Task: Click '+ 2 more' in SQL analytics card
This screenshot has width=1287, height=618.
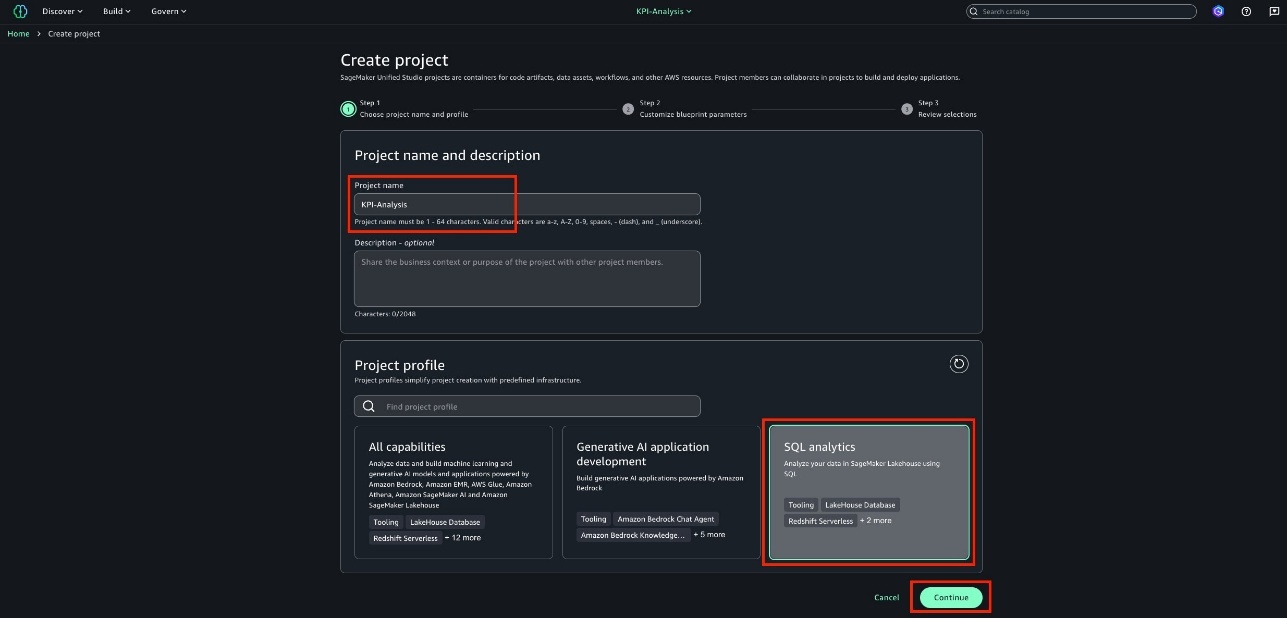Action: click(876, 521)
